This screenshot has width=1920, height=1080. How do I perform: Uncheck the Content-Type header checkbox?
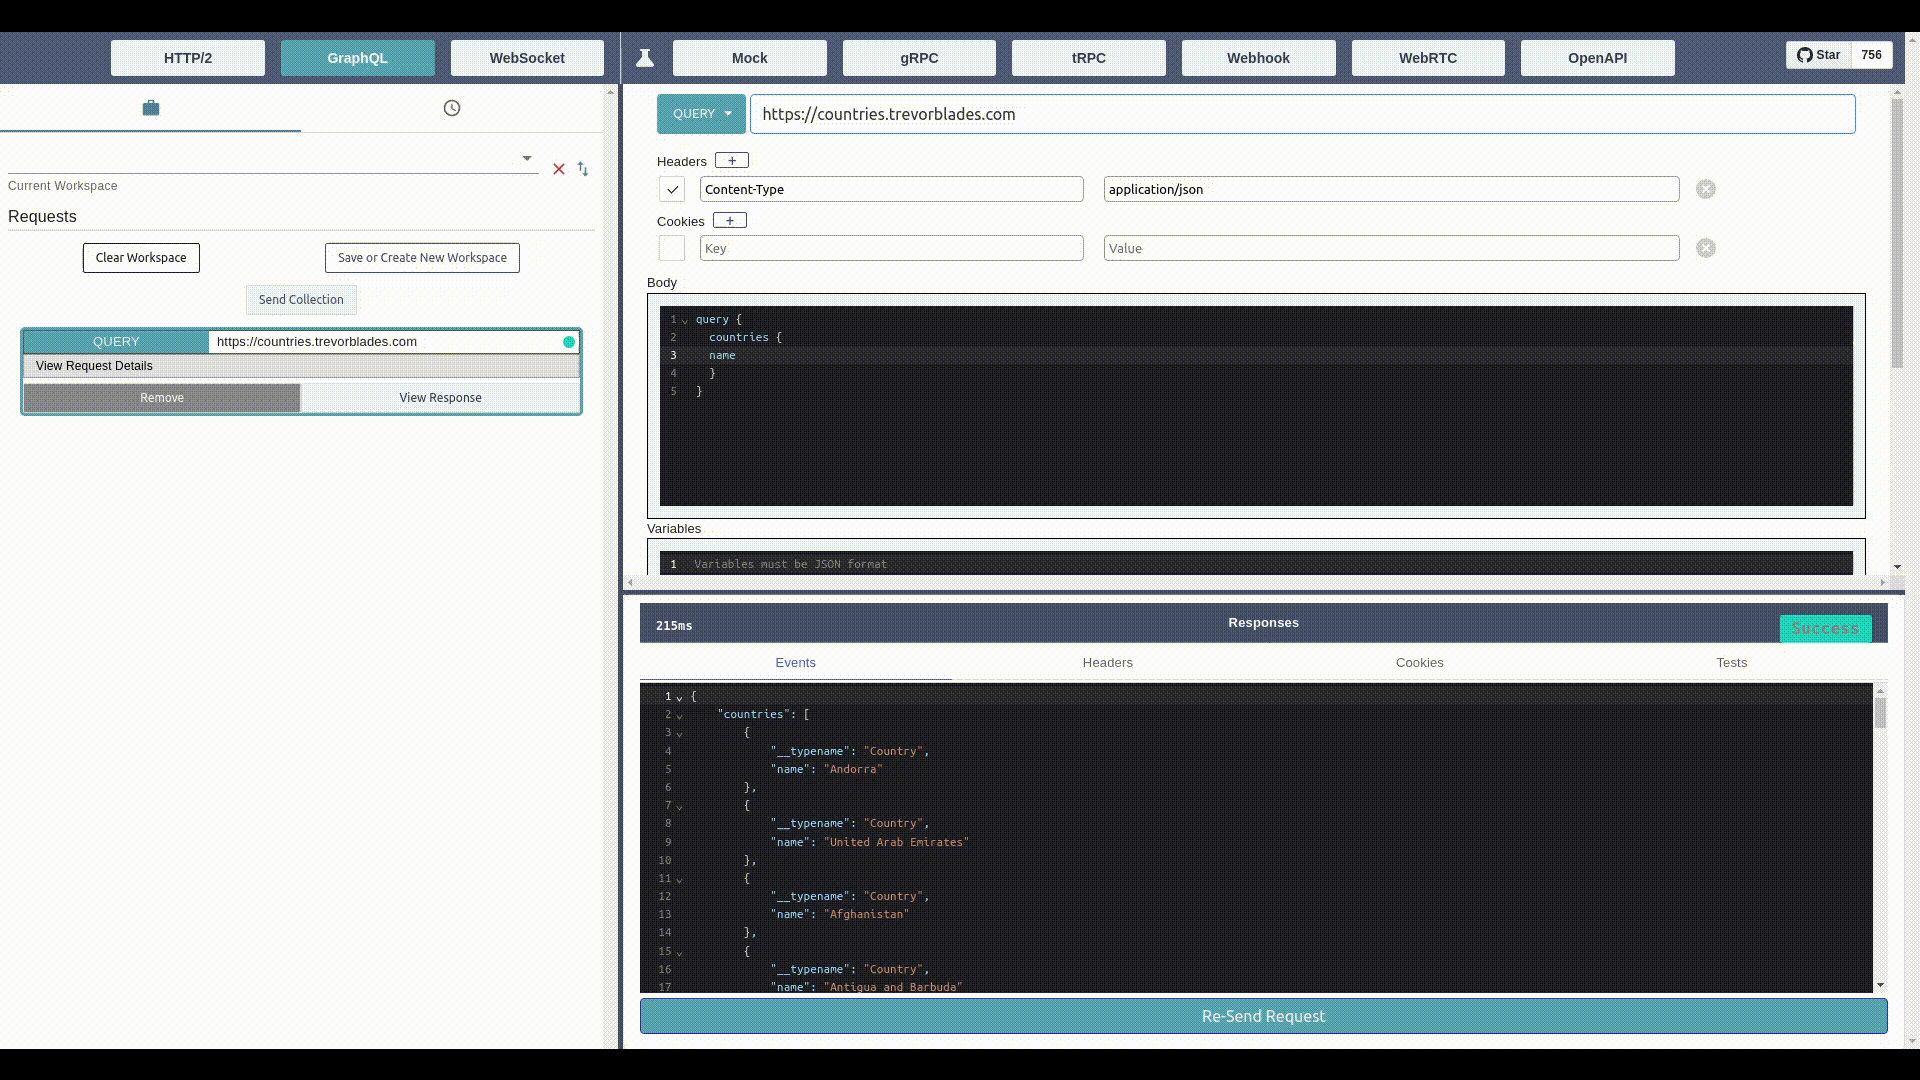point(672,189)
